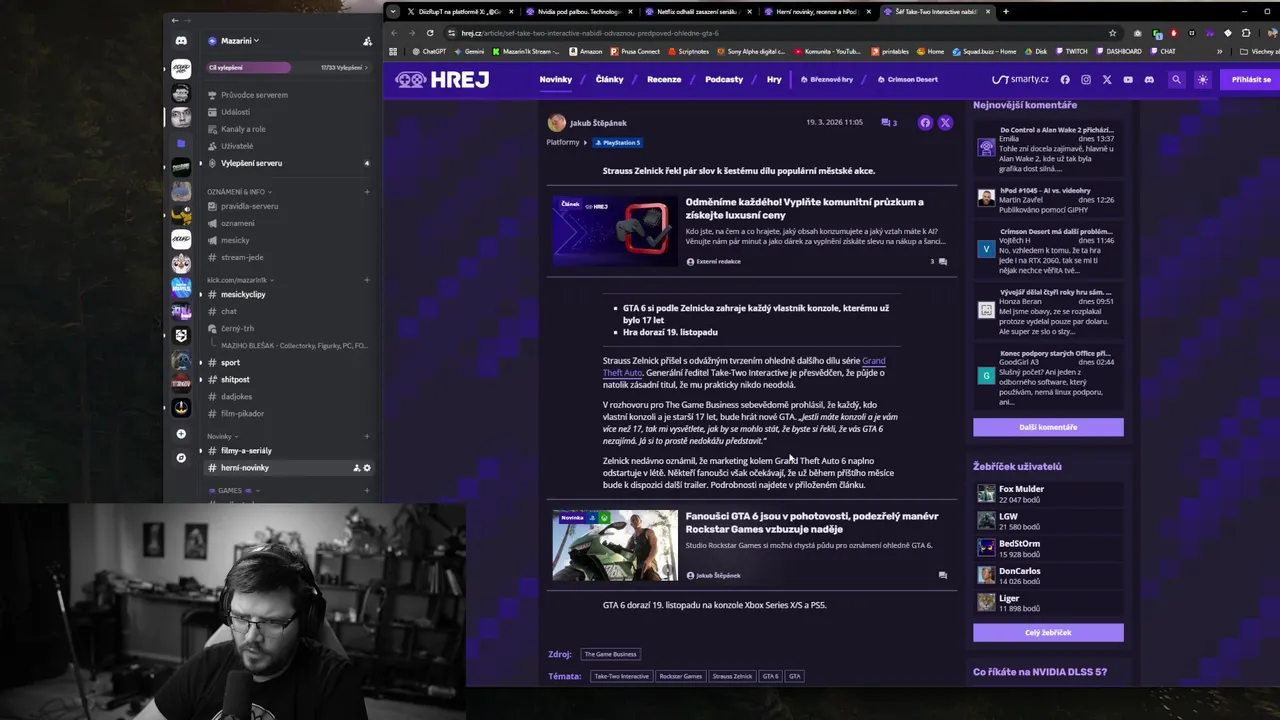The width and height of the screenshot is (1280, 720).
Task: Click The Game Business source tag
Action: click(x=610, y=654)
